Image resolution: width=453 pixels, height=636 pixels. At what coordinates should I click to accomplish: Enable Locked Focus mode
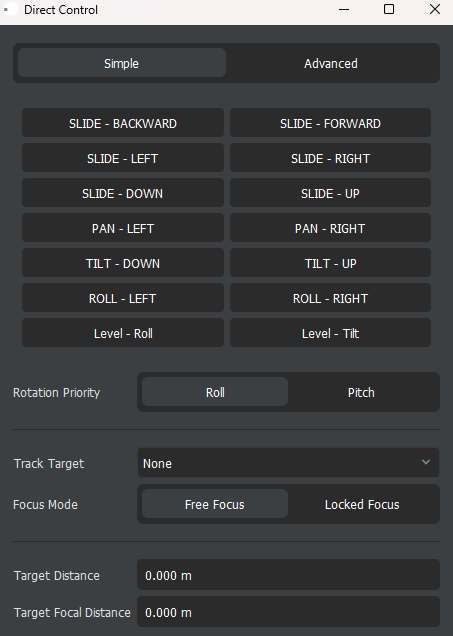362,504
